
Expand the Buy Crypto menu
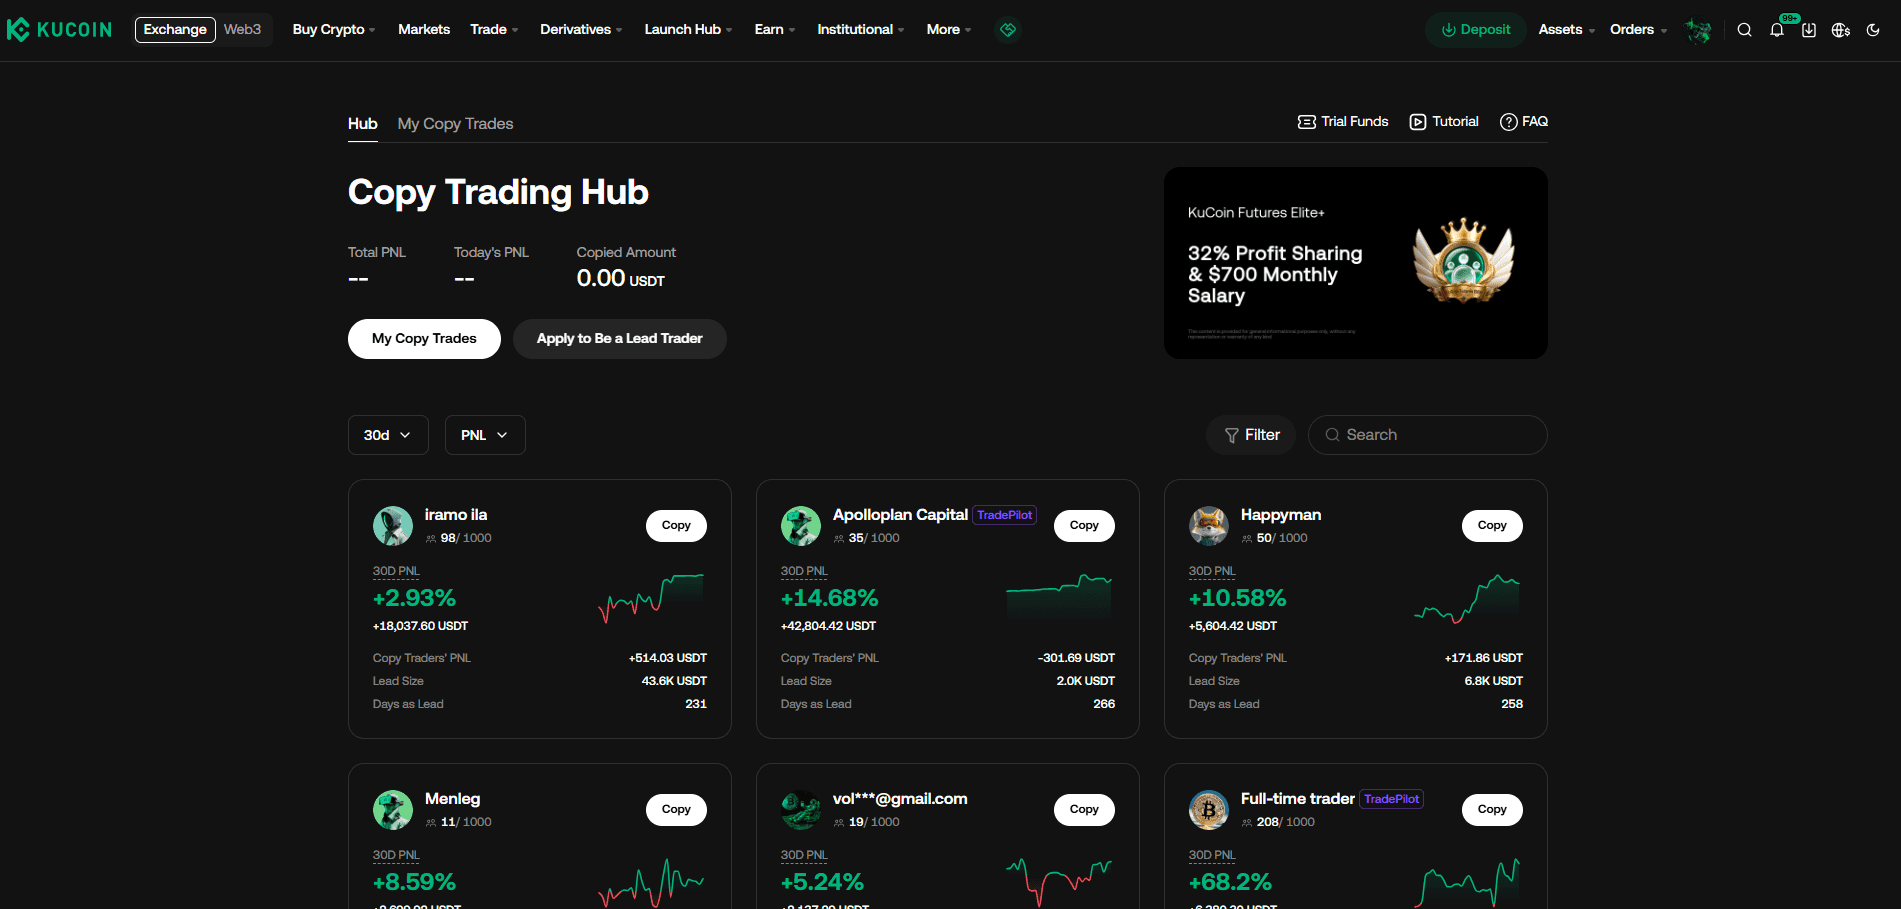(334, 30)
